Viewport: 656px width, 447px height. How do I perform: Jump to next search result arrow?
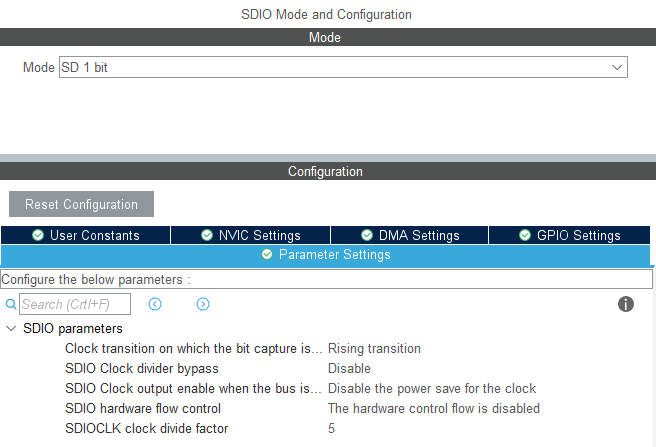(x=203, y=304)
